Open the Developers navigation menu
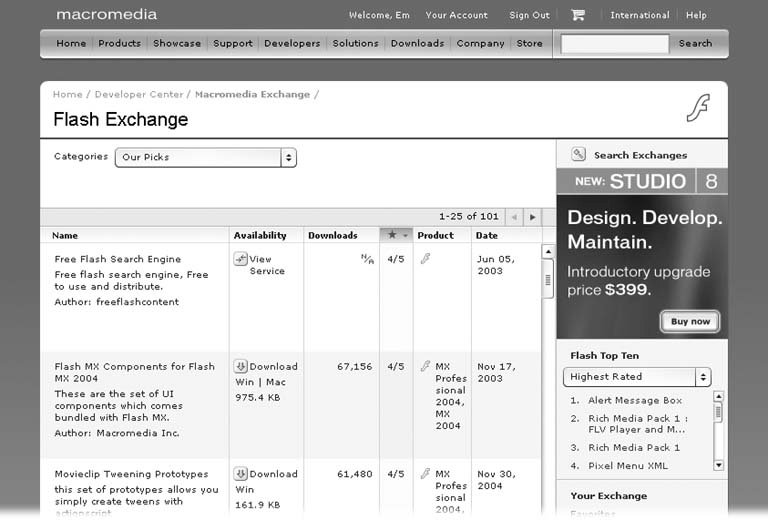This screenshot has height=520, width=768. pos(292,44)
